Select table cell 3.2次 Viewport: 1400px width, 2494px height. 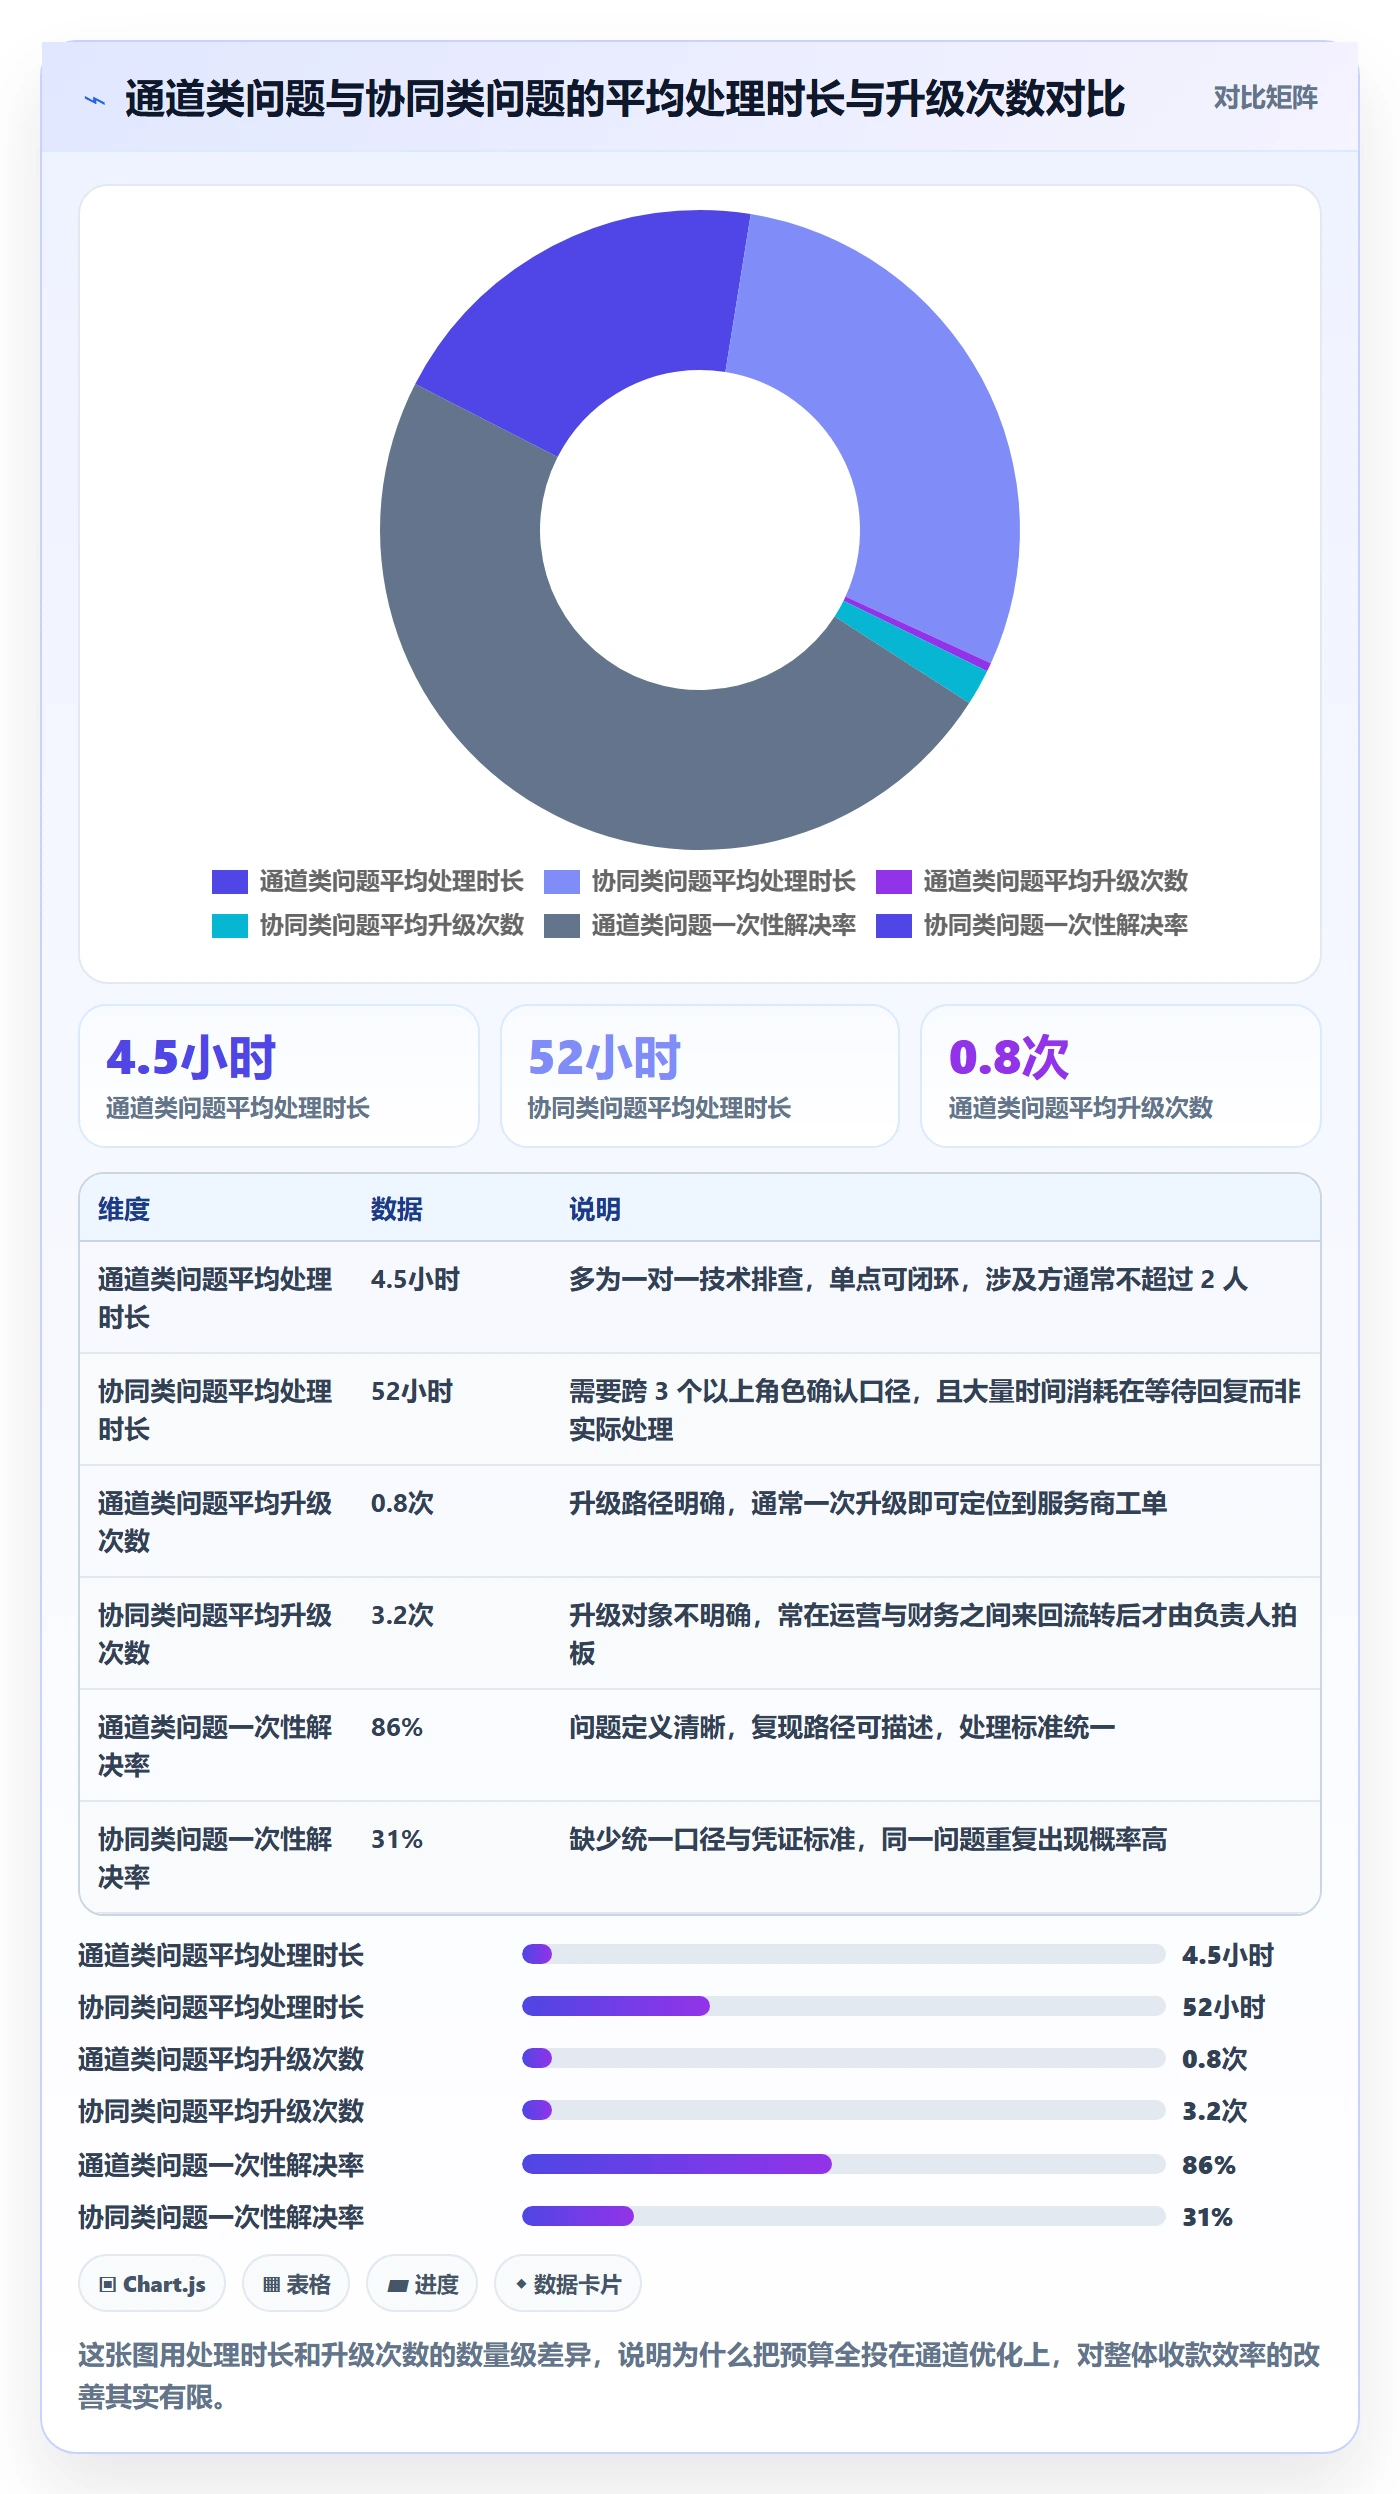402,1615
